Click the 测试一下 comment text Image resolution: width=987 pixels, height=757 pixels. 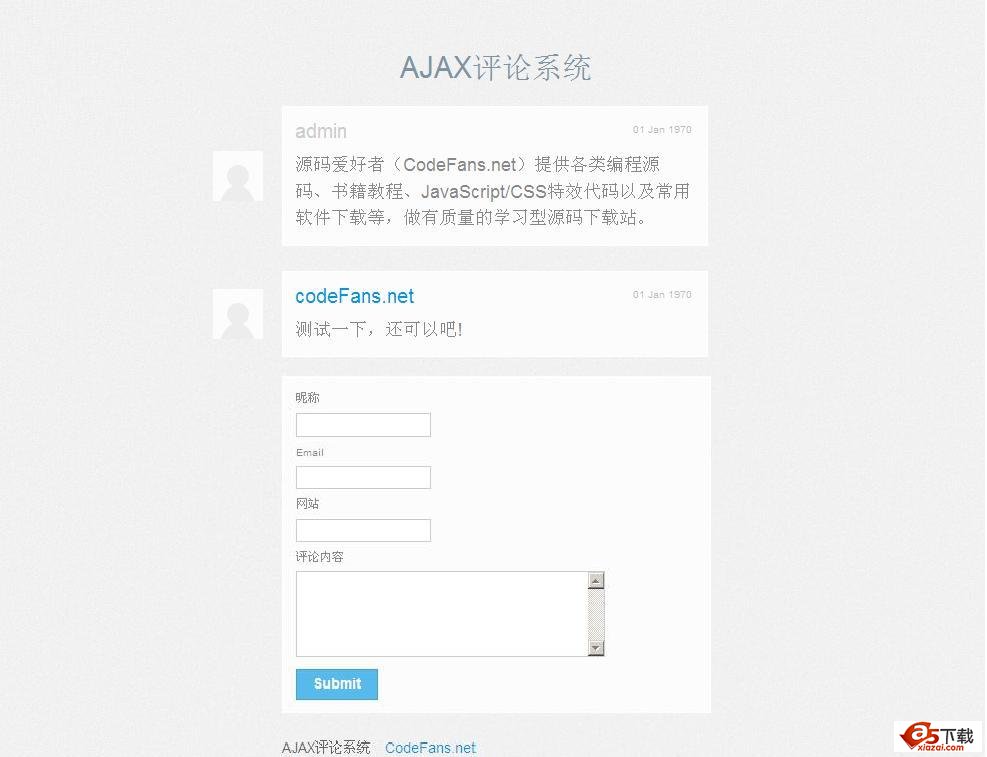coord(380,329)
